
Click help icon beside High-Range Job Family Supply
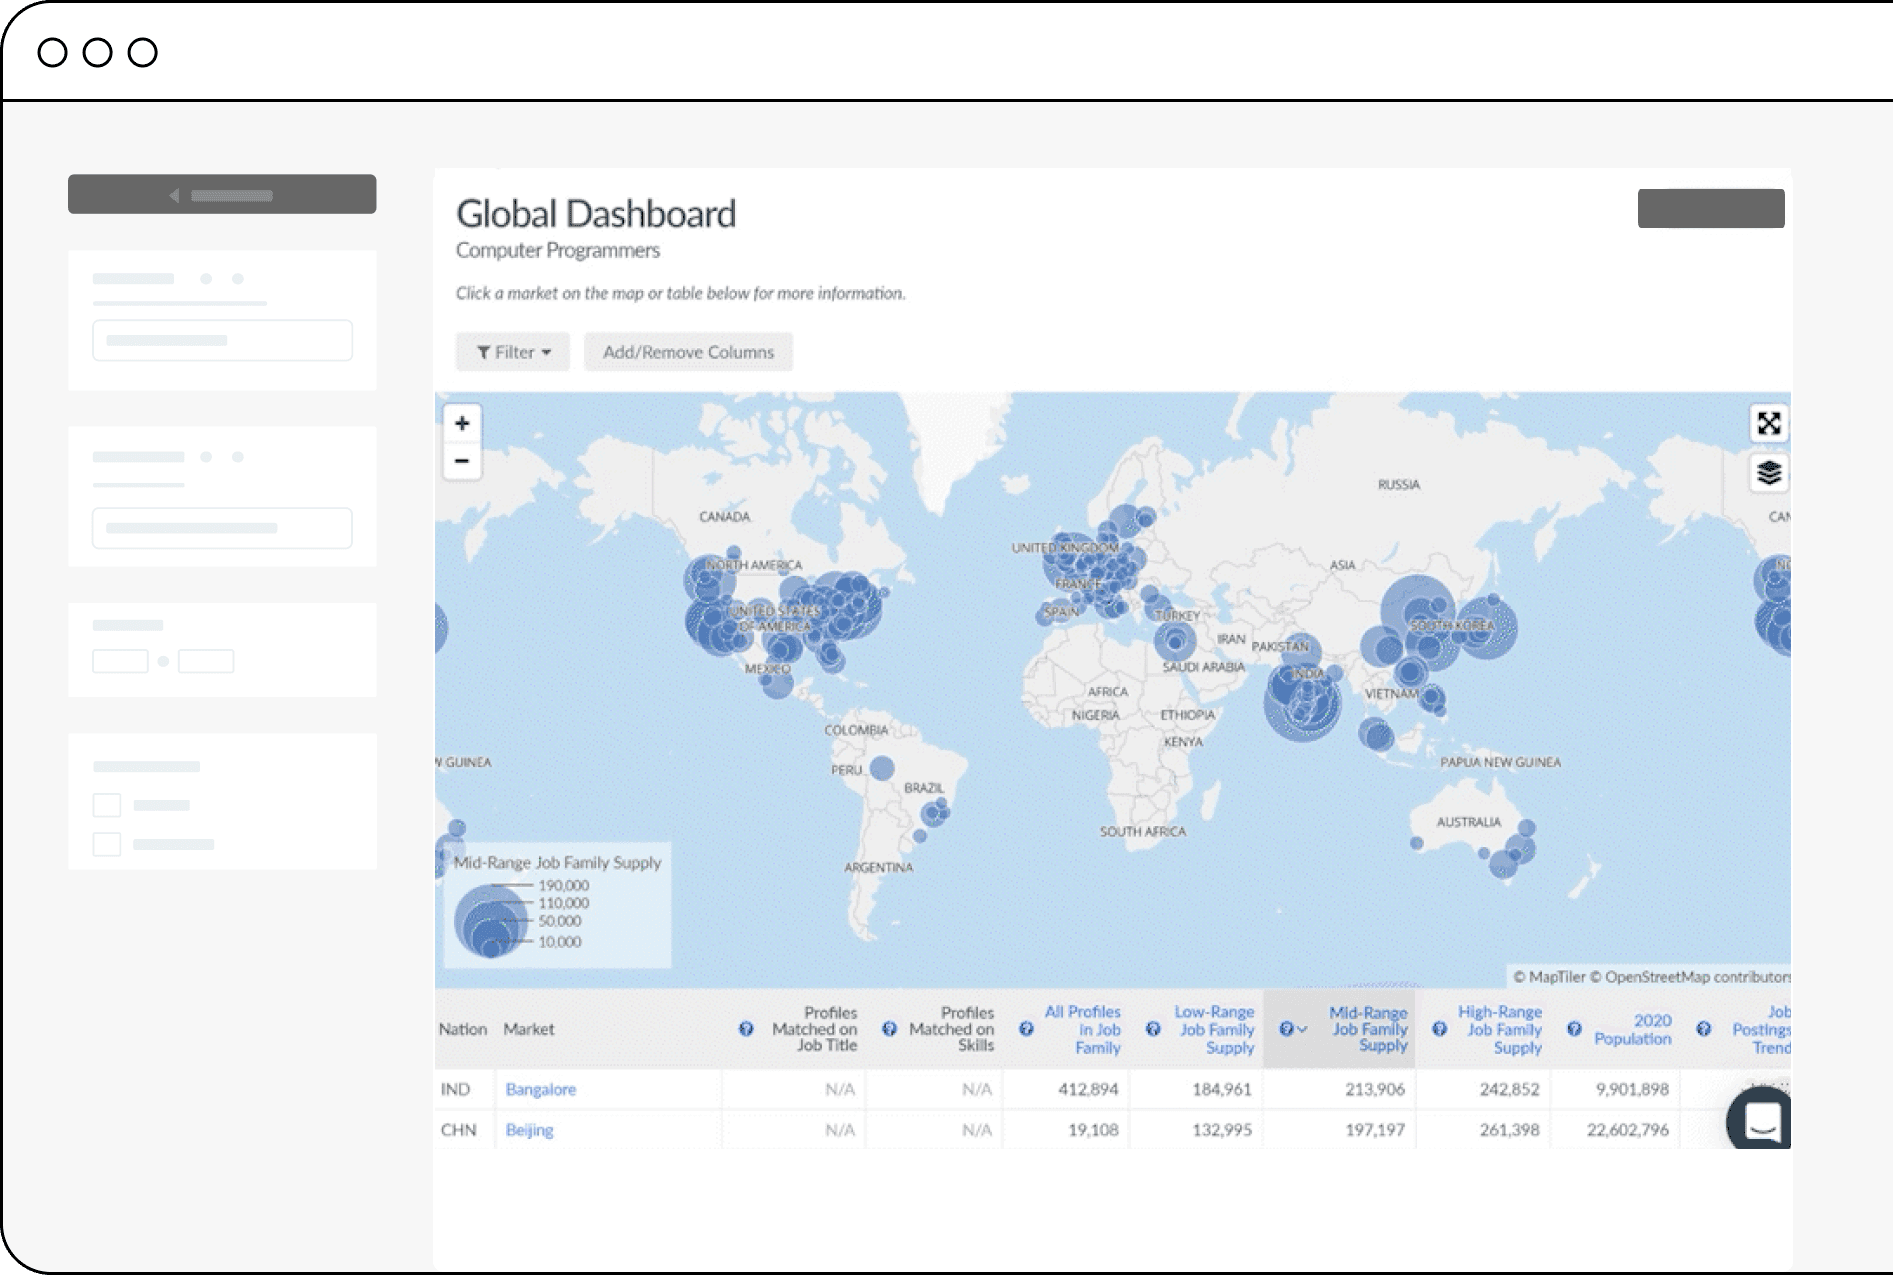[x=1439, y=1029]
